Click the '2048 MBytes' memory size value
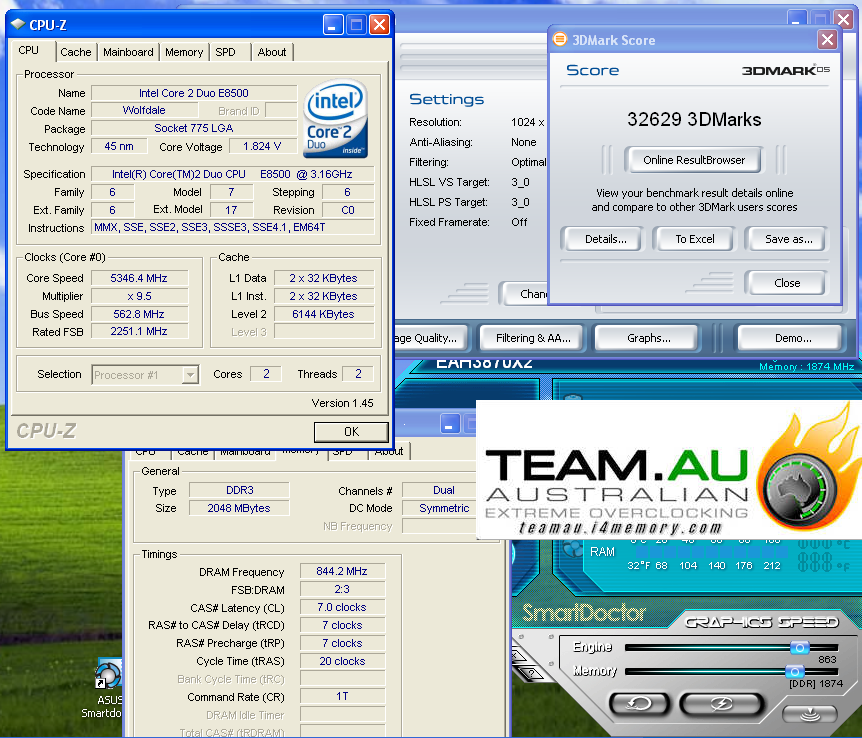The image size is (862, 738). click(239, 508)
